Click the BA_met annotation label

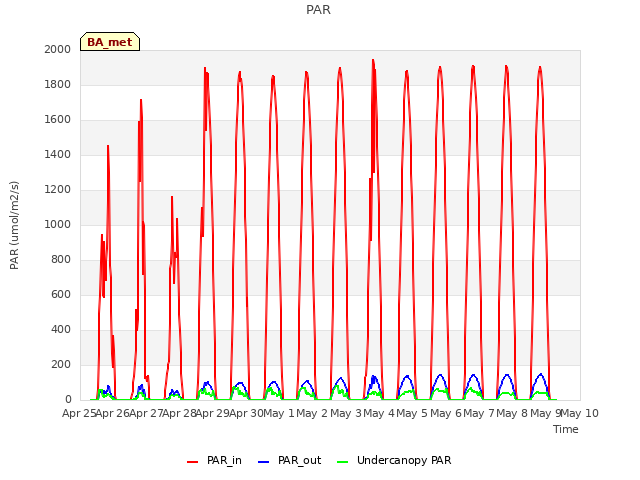(x=110, y=42)
